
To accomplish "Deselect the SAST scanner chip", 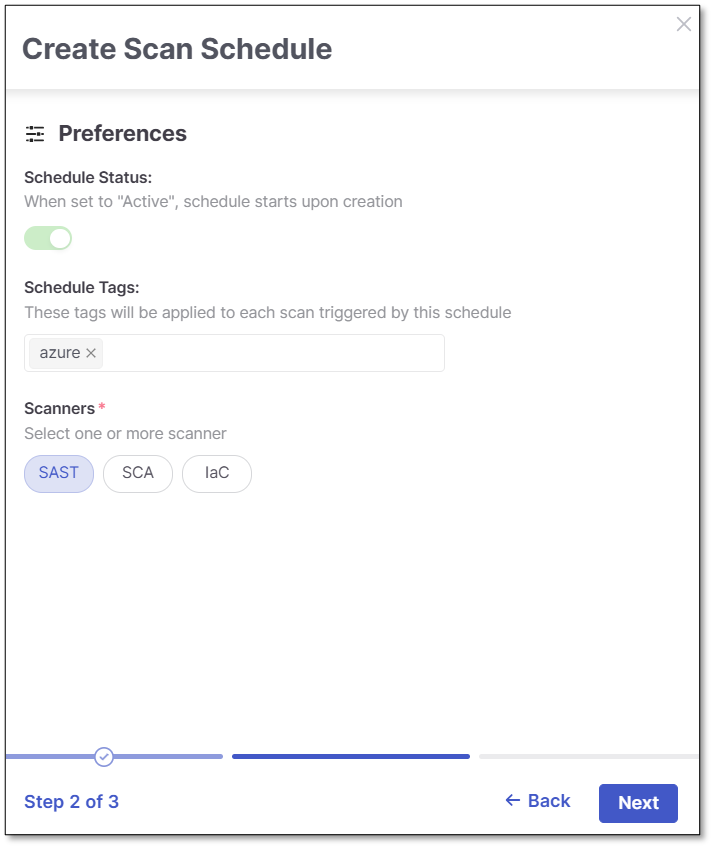I will coord(59,473).
